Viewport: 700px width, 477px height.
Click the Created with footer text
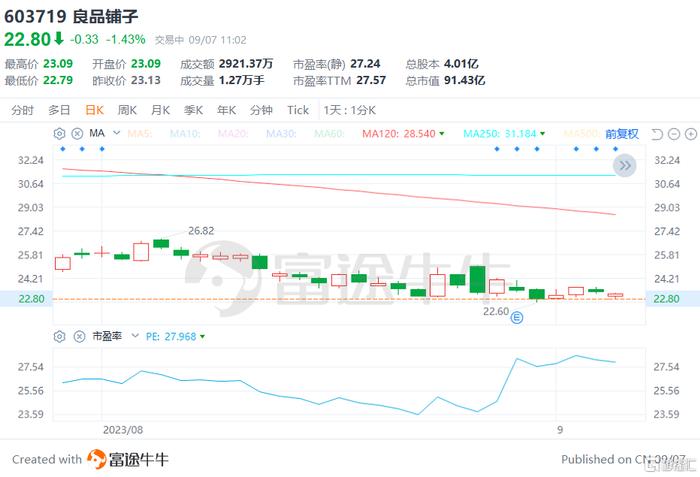point(47,459)
